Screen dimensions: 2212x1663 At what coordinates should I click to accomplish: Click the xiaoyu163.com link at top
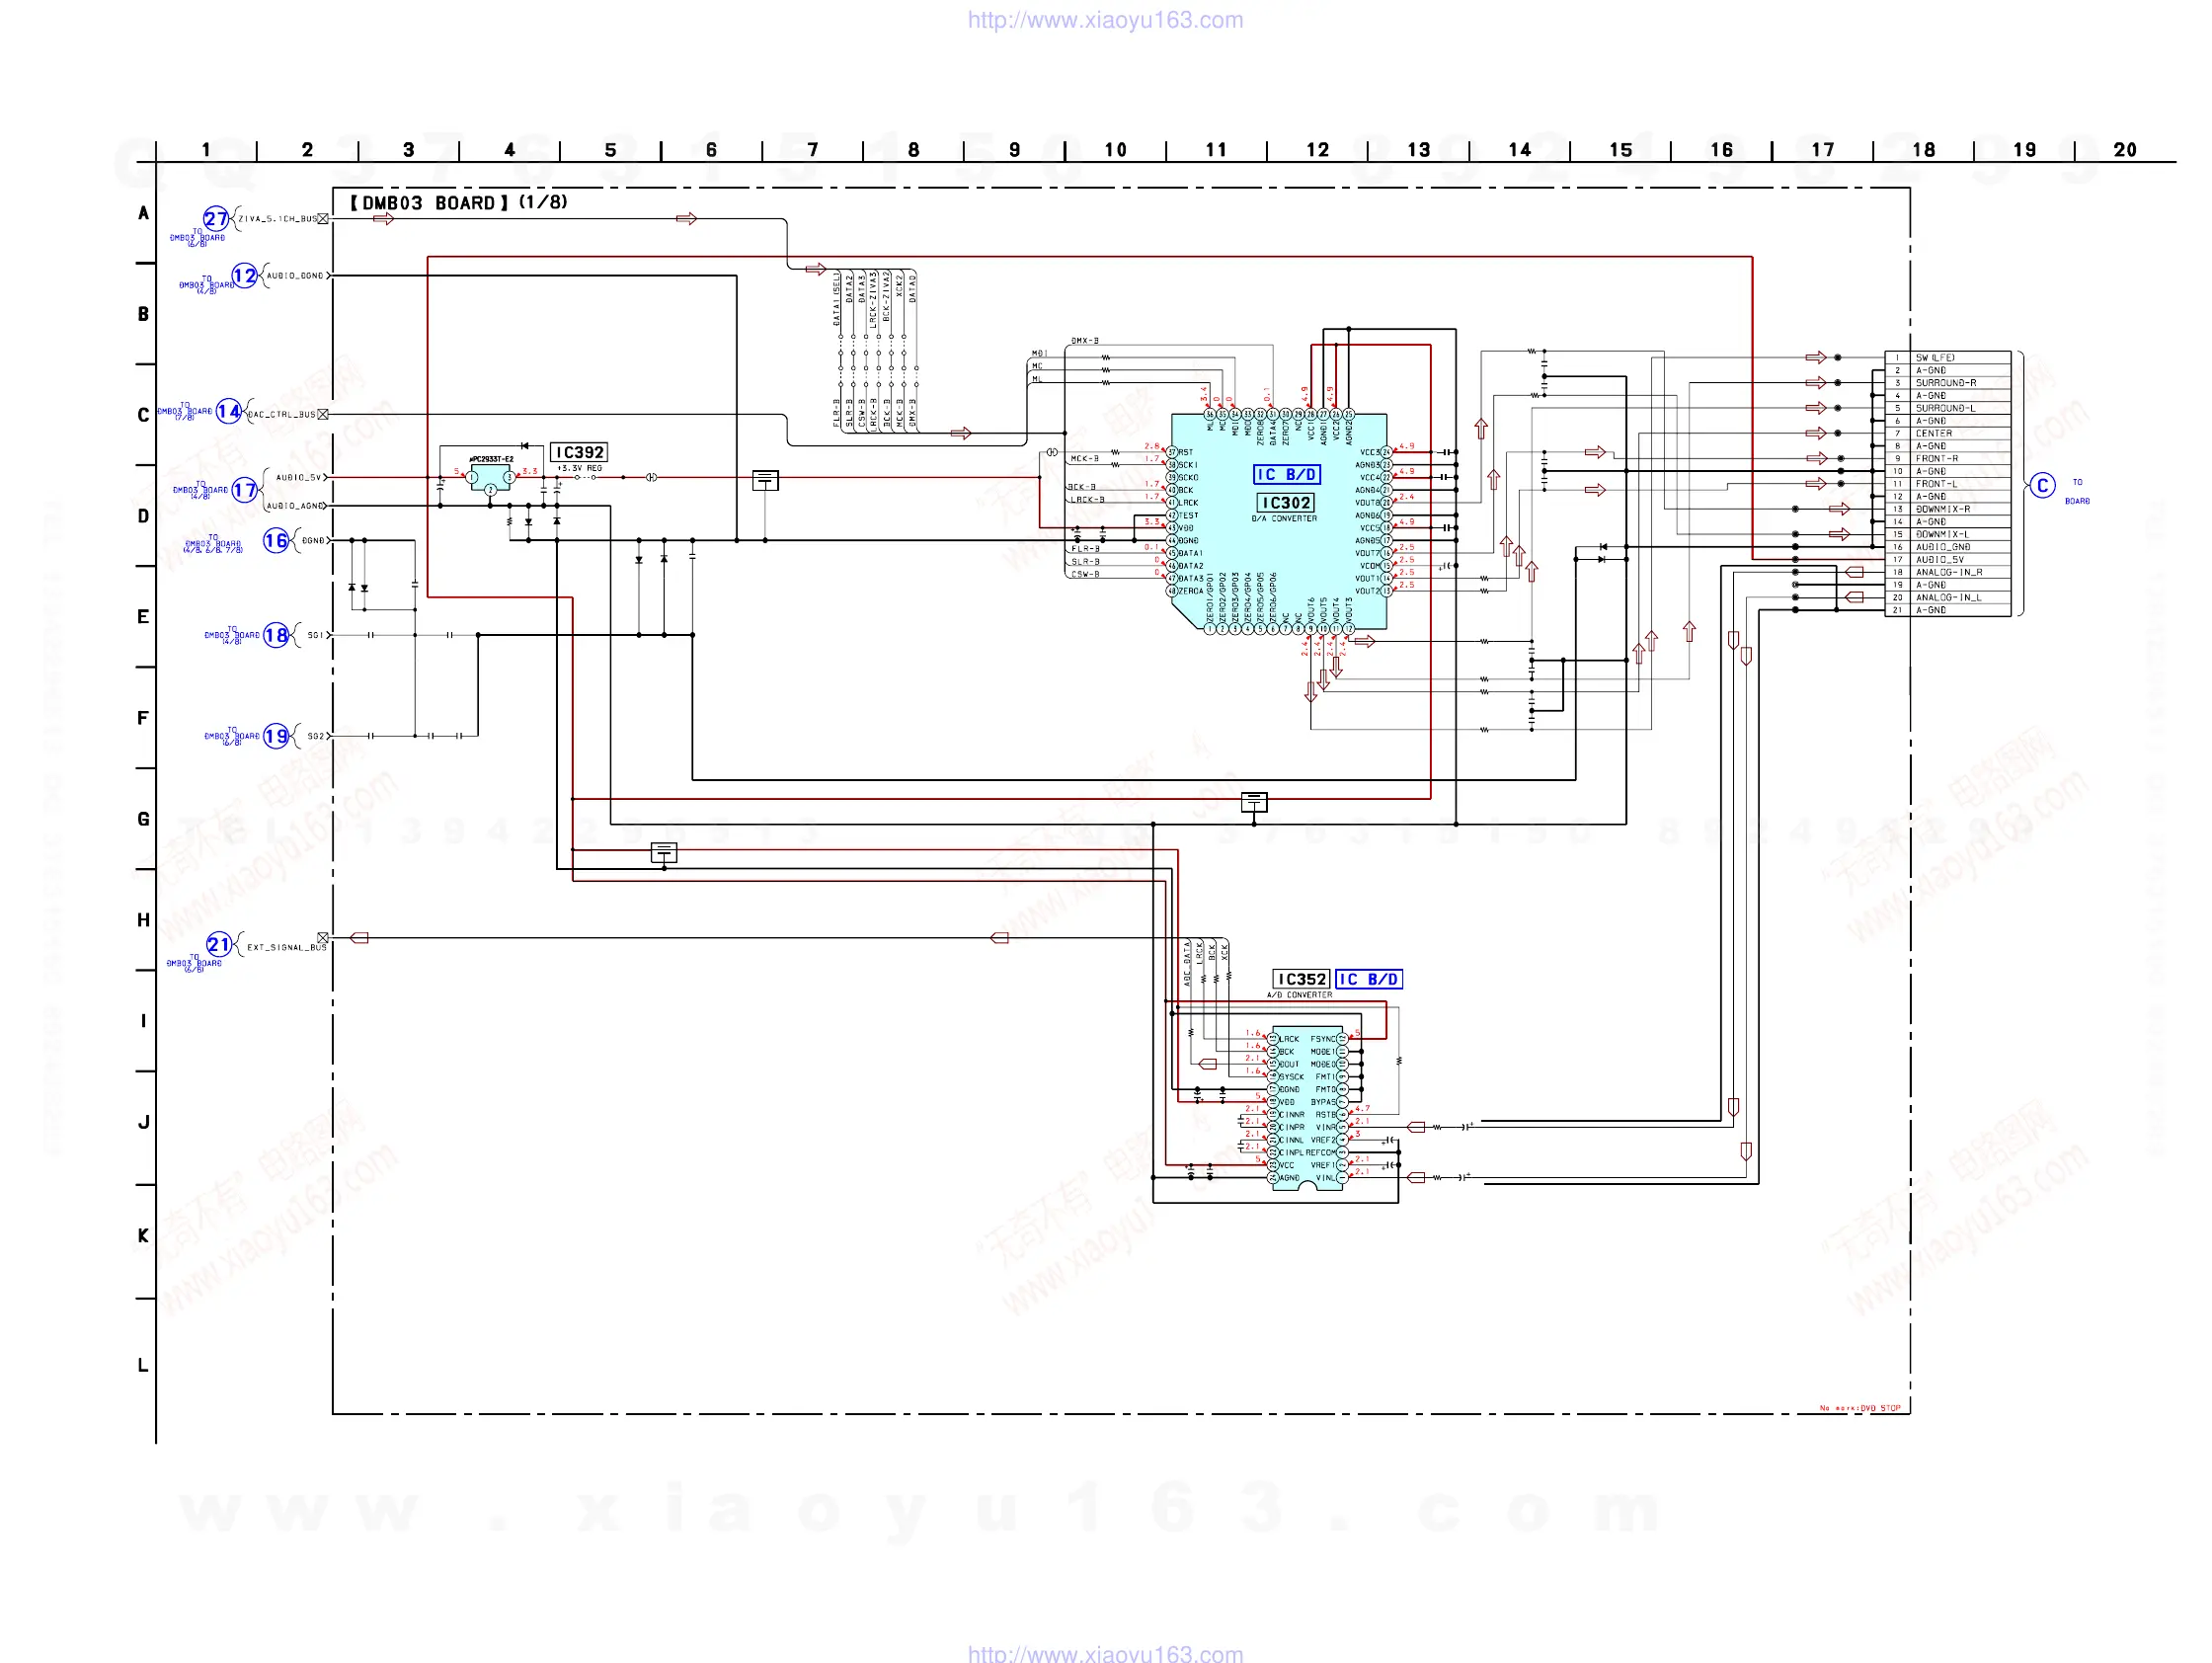point(1105,20)
